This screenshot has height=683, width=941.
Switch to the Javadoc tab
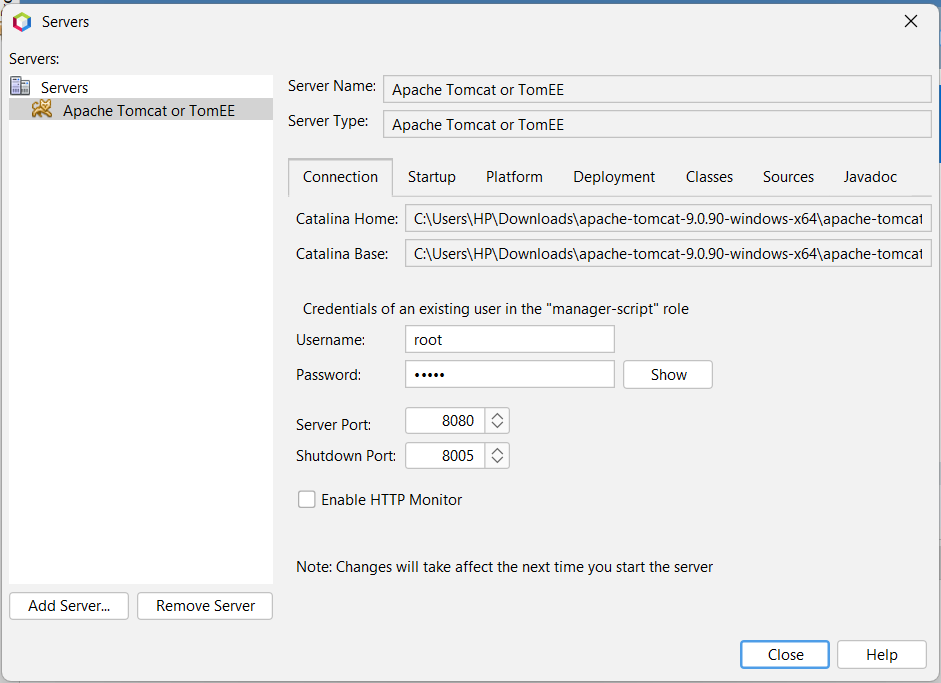coord(870,177)
